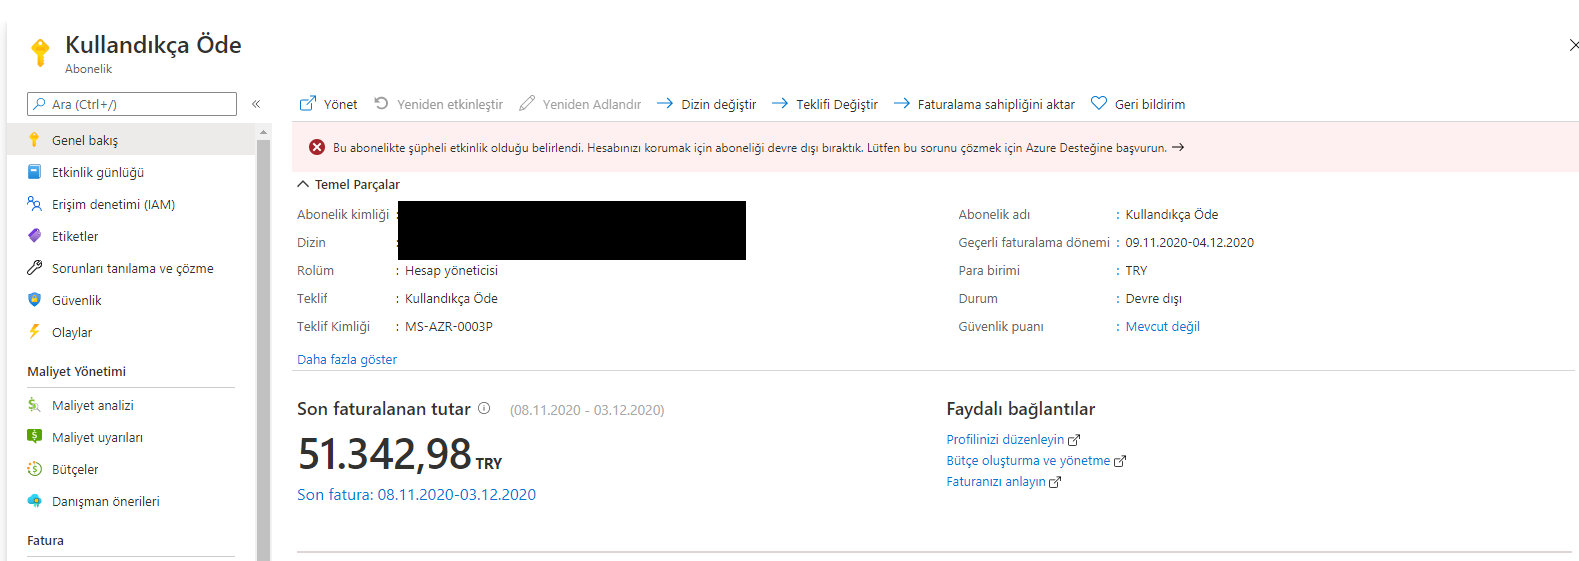The image size is (1579, 561).
Task: Close the subscription blade with X
Action: [x=1573, y=45]
